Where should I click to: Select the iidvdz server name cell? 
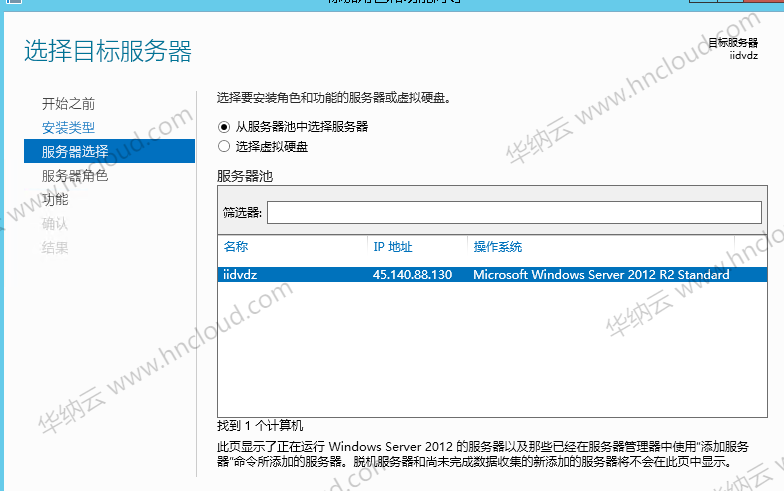(240, 274)
